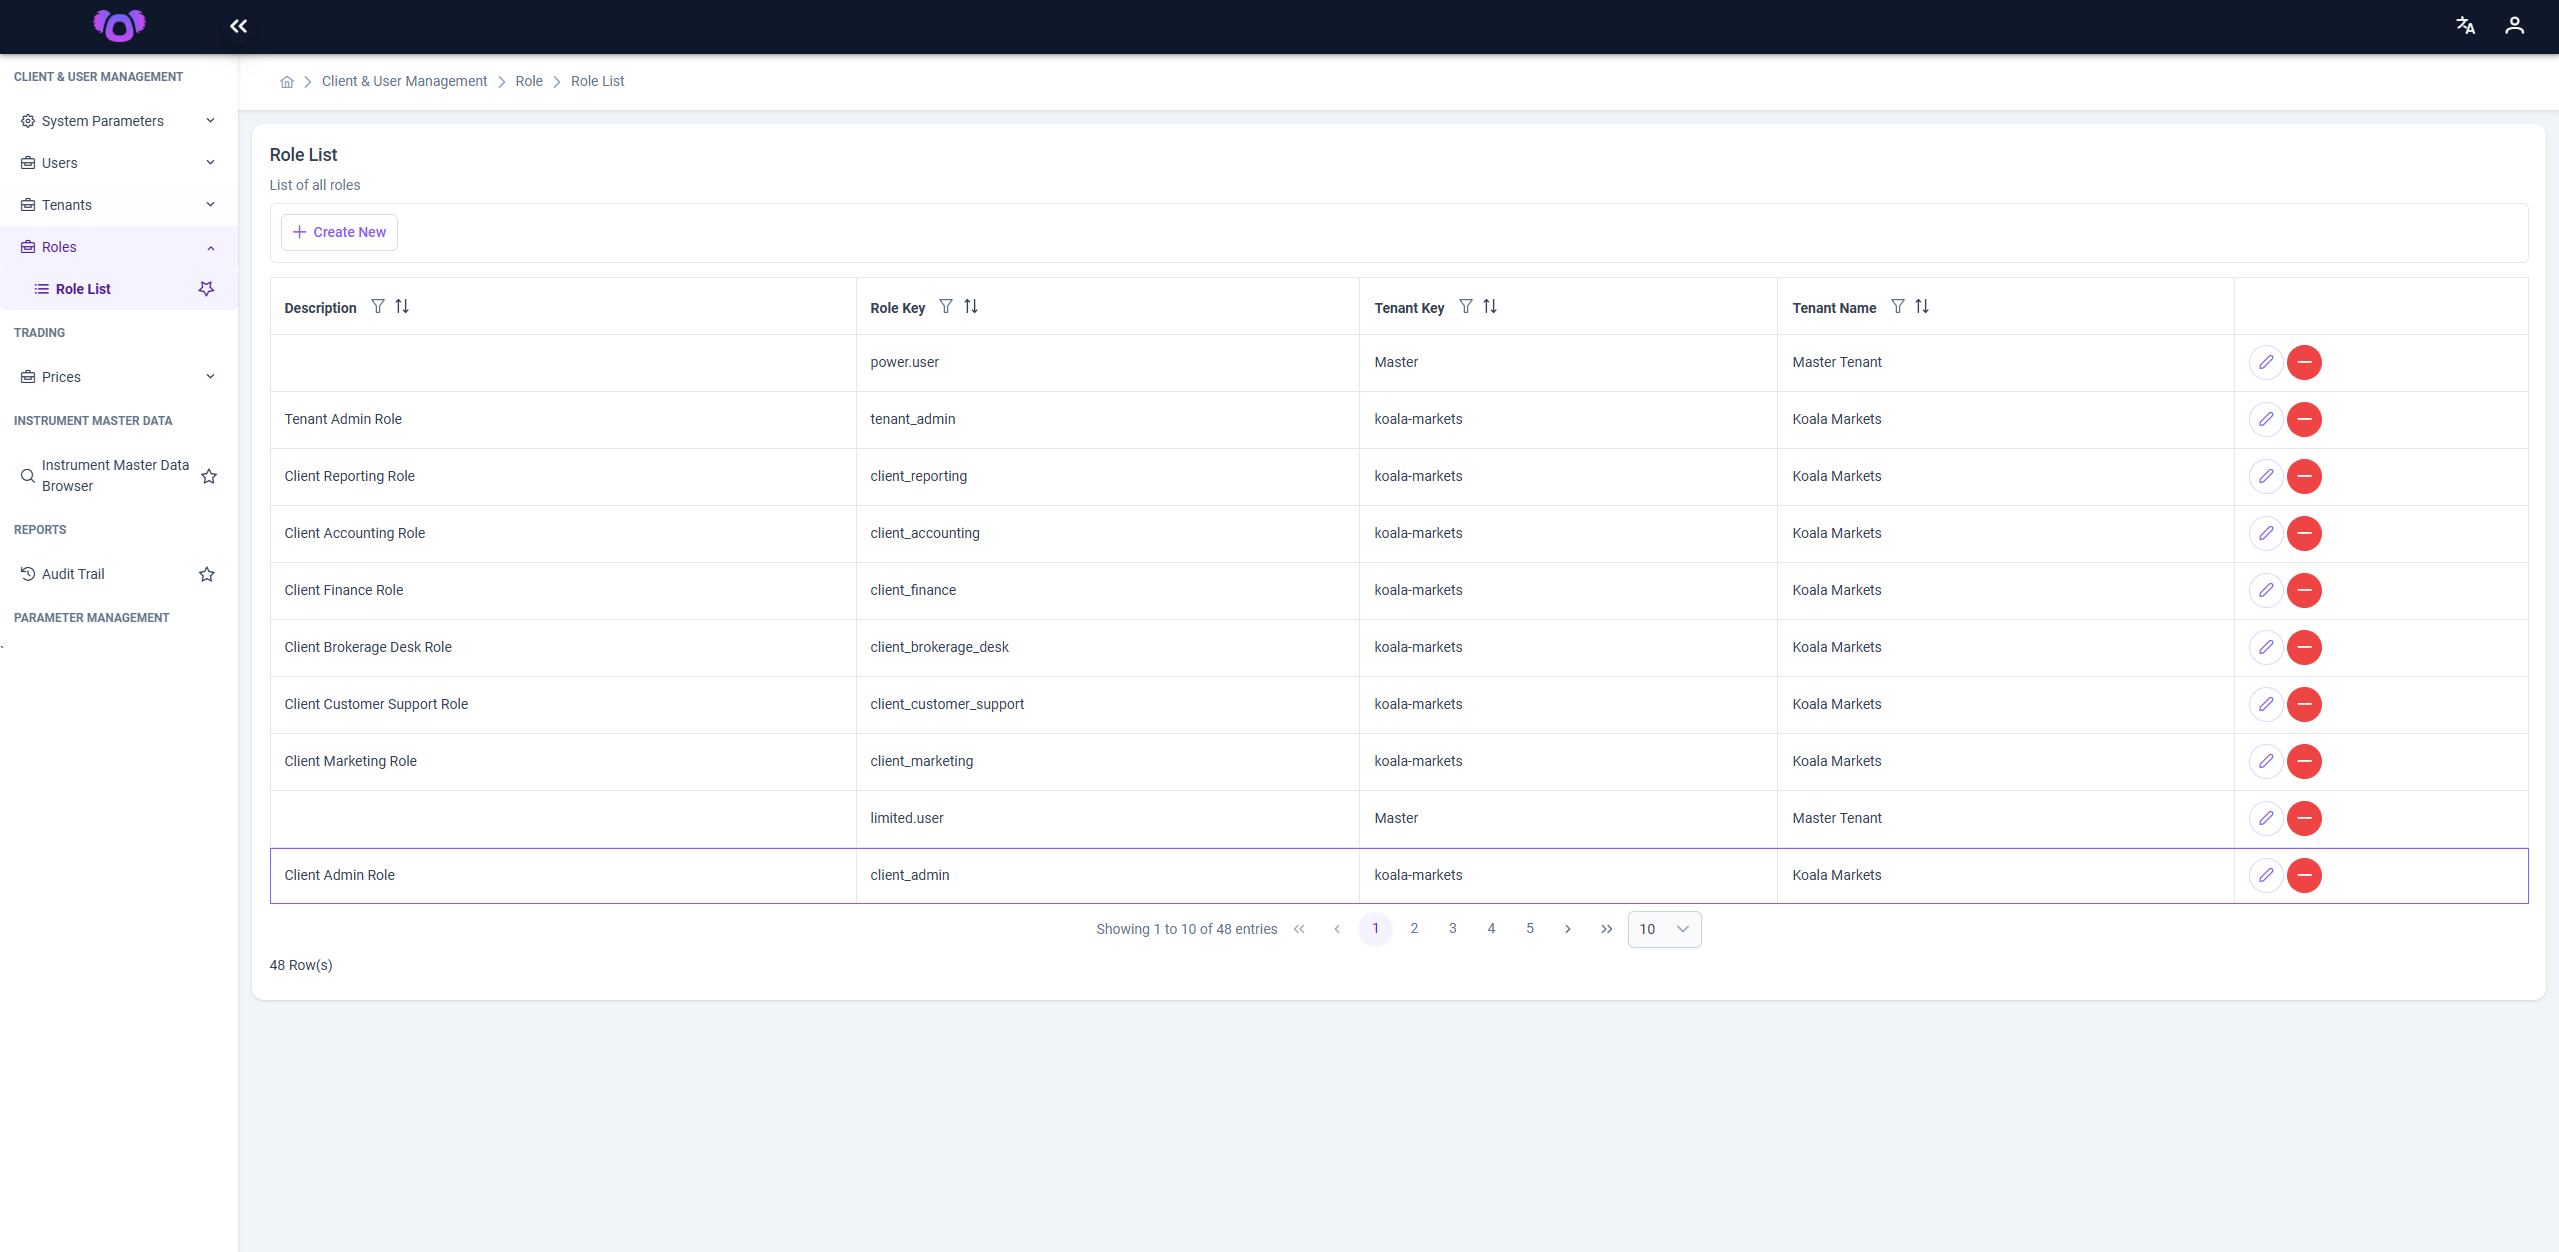Go to the next page arrow
The height and width of the screenshot is (1252, 2559).
point(1568,929)
